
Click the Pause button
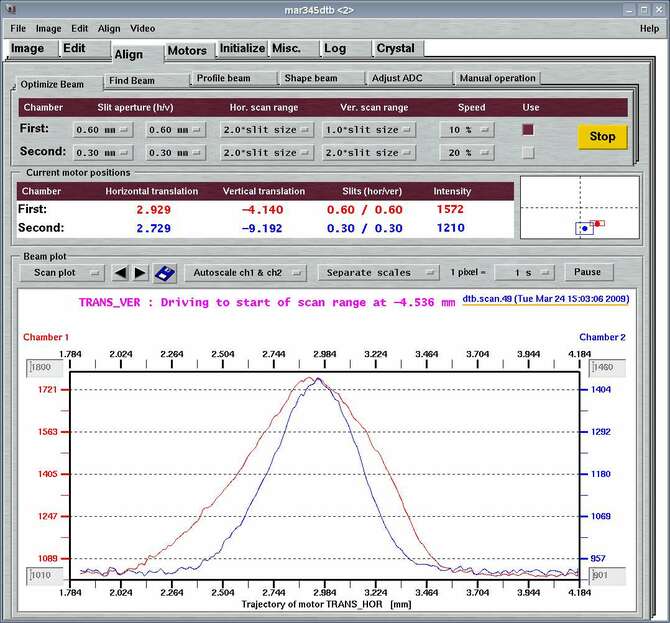[588, 272]
